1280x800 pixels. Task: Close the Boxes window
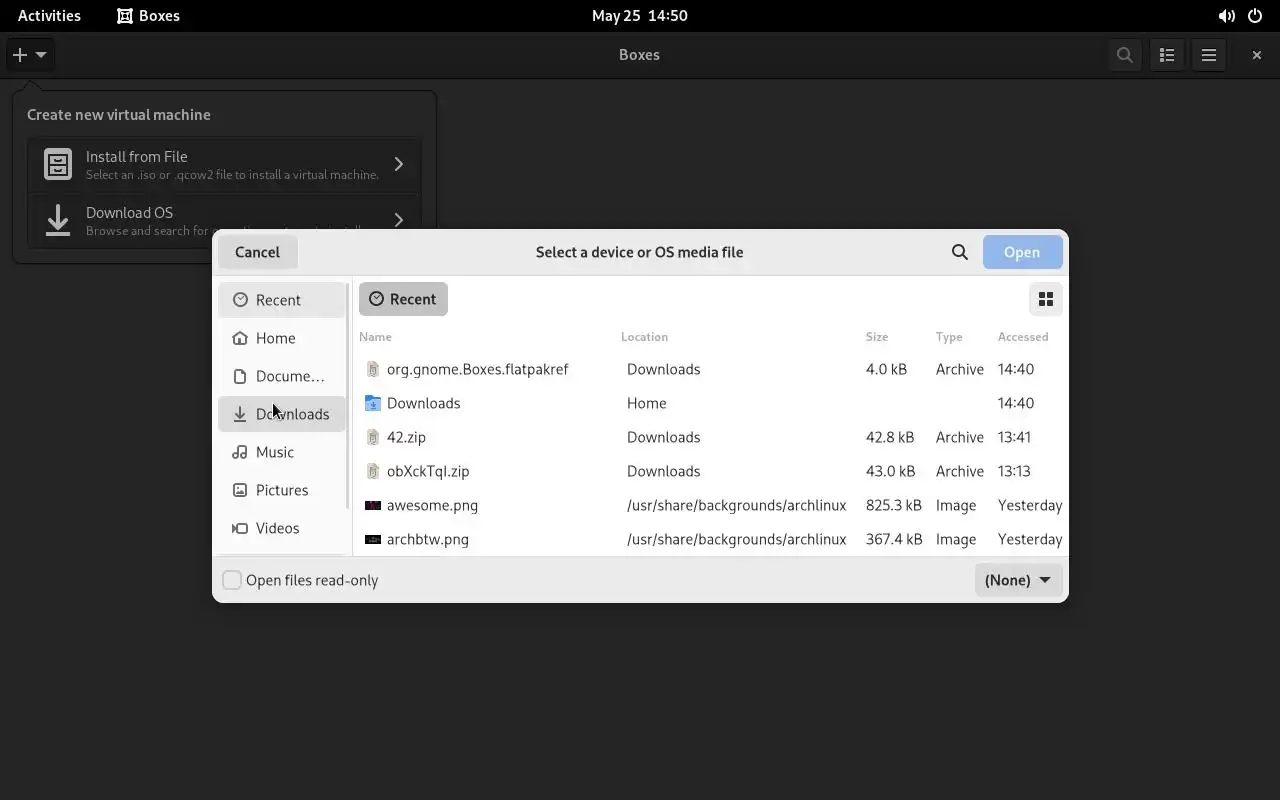[x=1257, y=55]
